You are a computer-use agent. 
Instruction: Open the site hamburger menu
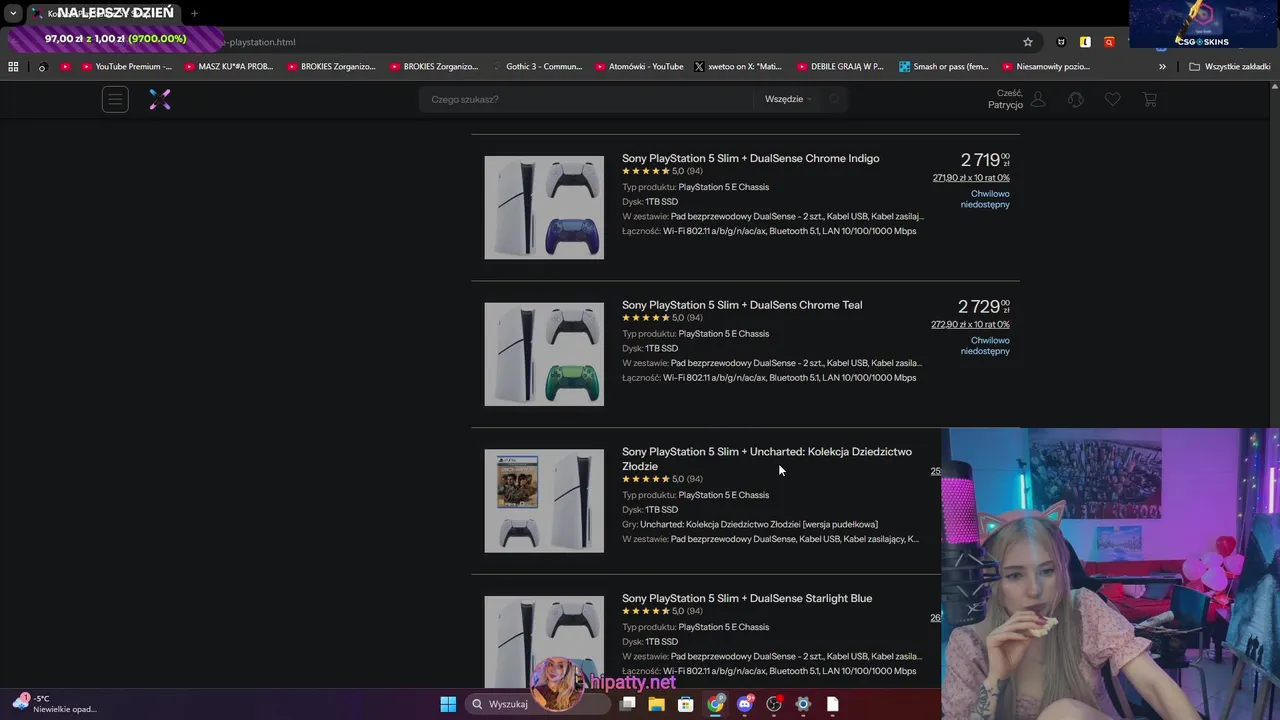[x=115, y=99]
